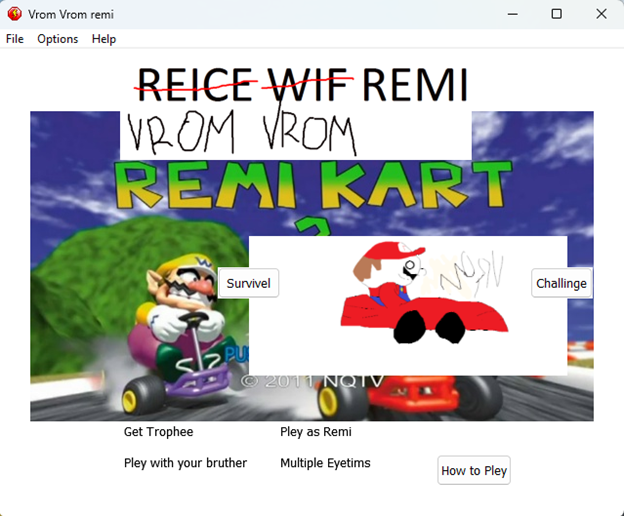Start the Challinge mode
This screenshot has width=624, height=516.
561,283
